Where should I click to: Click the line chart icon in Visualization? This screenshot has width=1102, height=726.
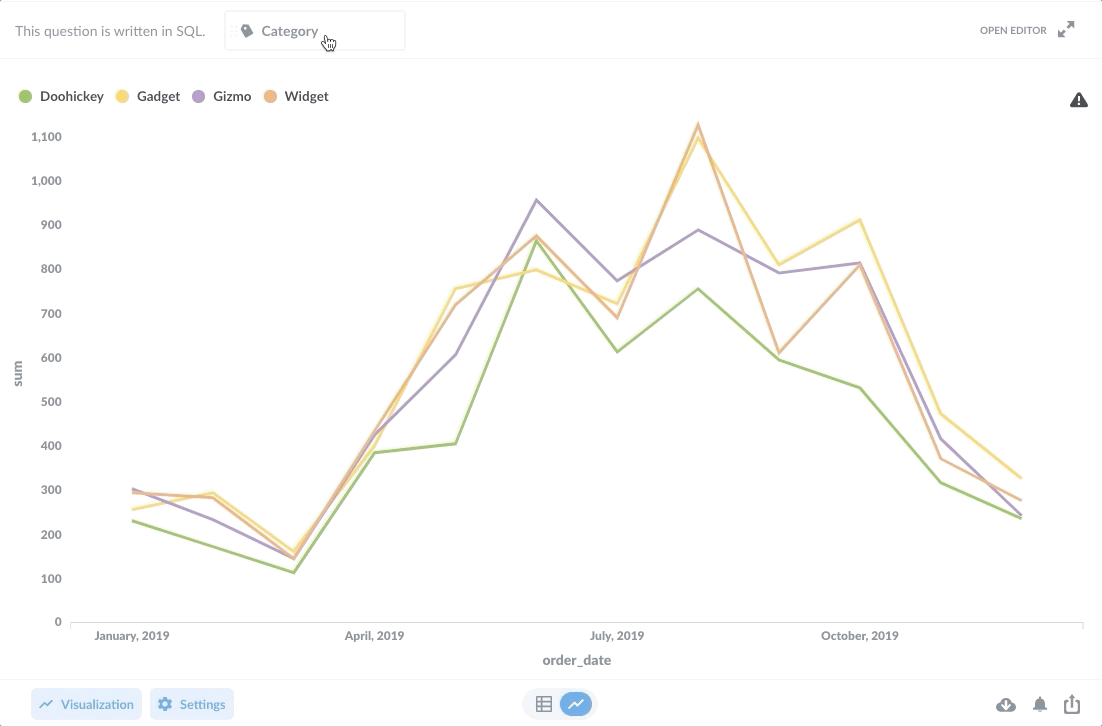[x=46, y=705]
